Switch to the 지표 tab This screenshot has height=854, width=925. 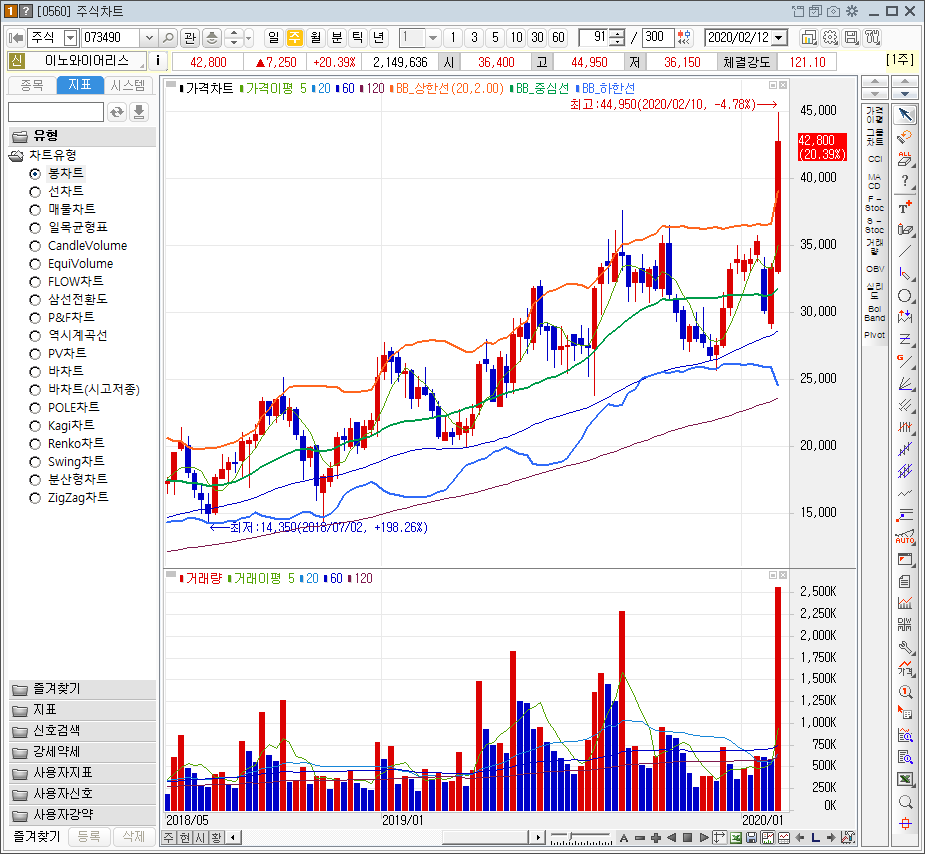(80, 85)
